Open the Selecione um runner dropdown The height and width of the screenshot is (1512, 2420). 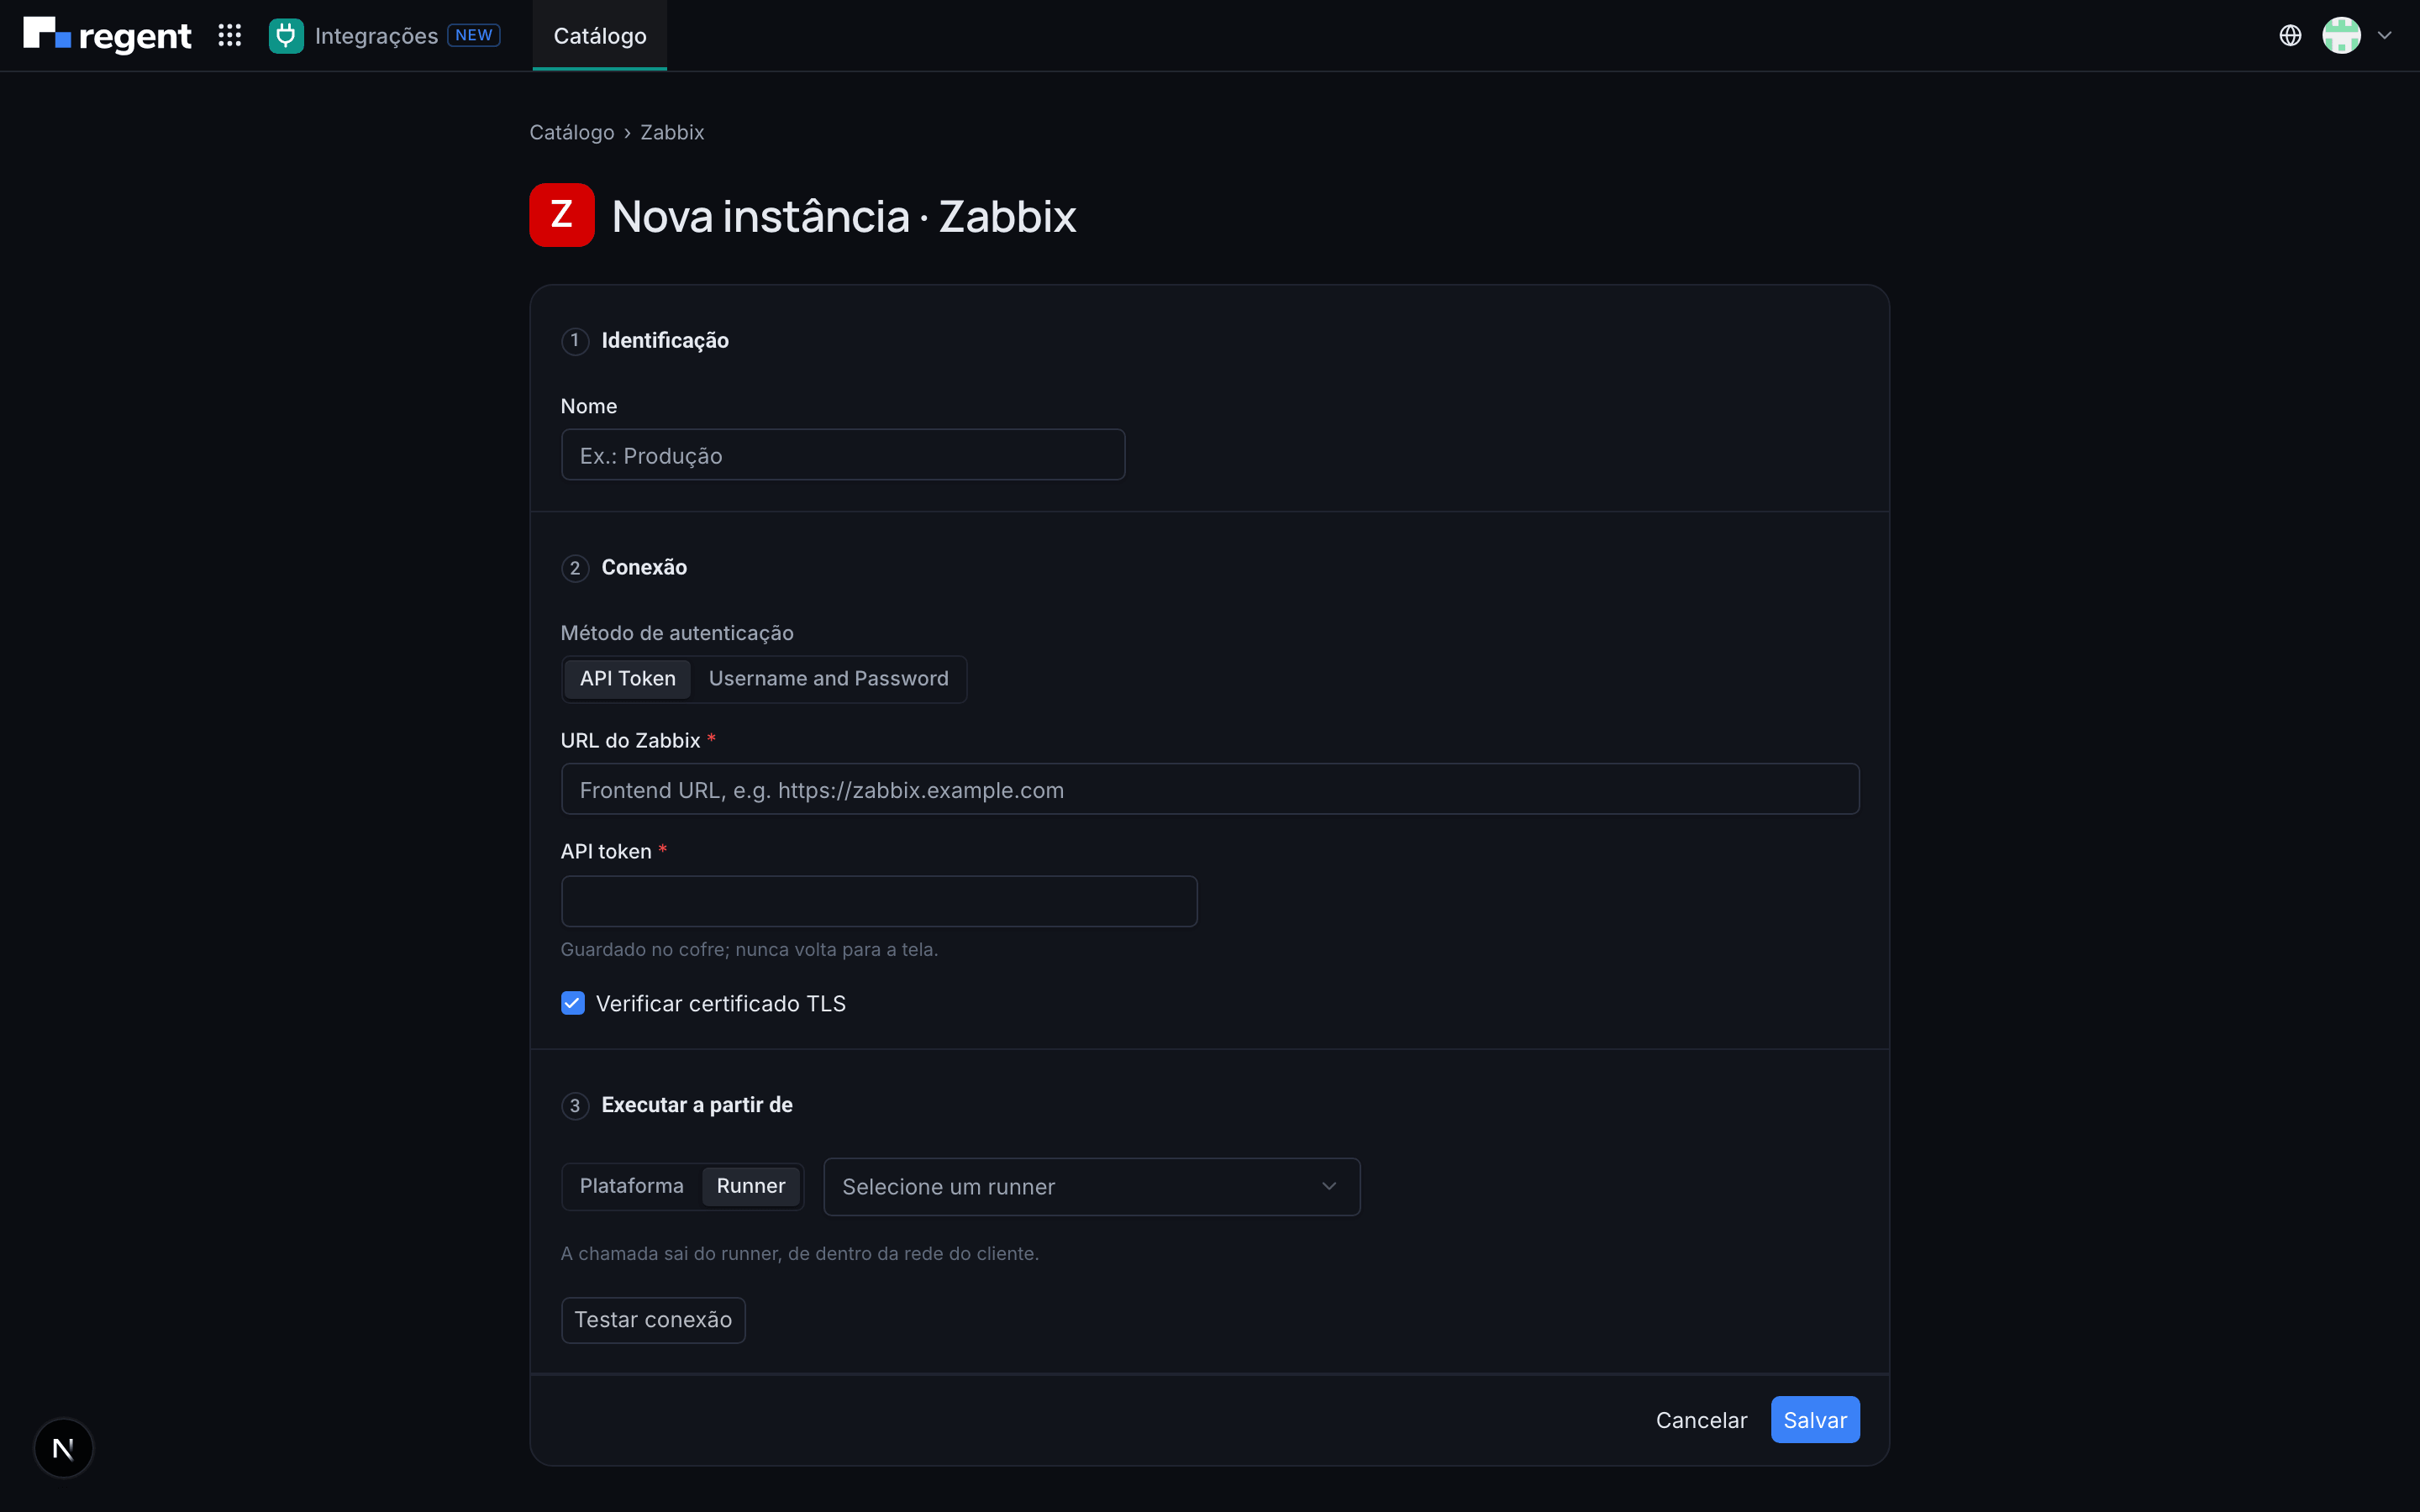pos(1092,1187)
